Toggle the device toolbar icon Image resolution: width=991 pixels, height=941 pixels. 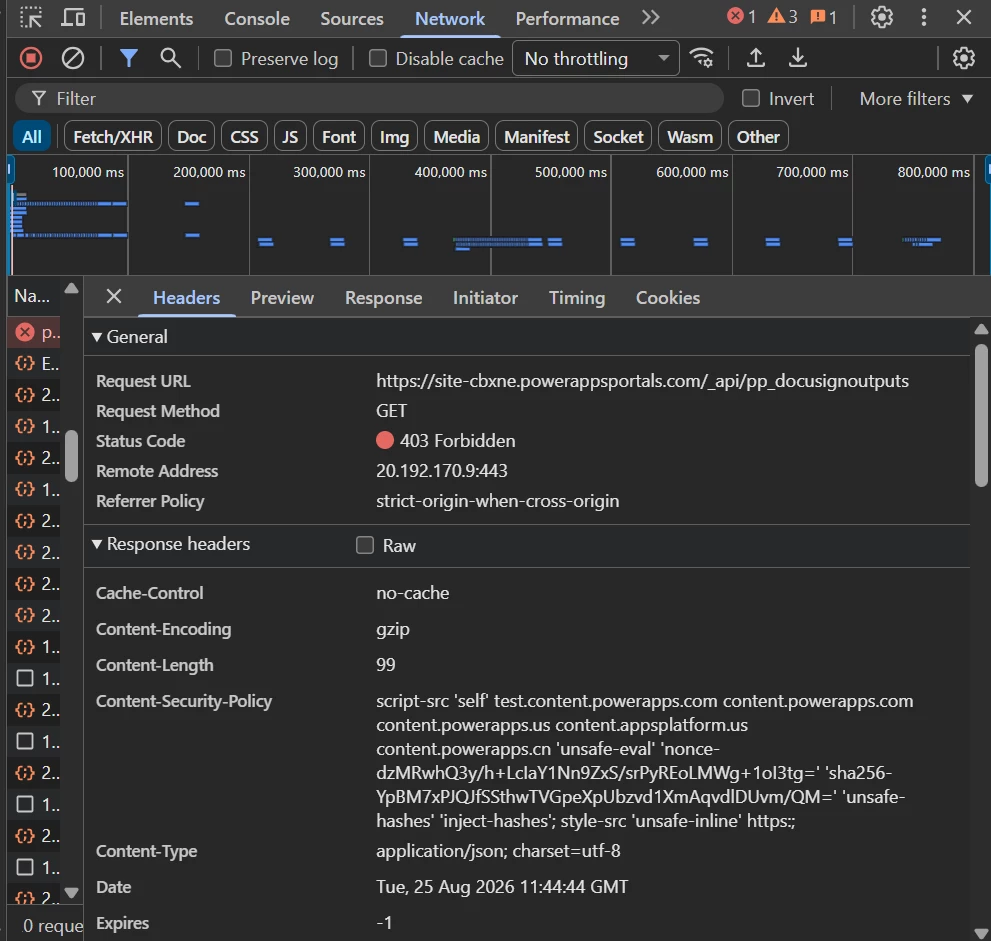(x=73, y=18)
